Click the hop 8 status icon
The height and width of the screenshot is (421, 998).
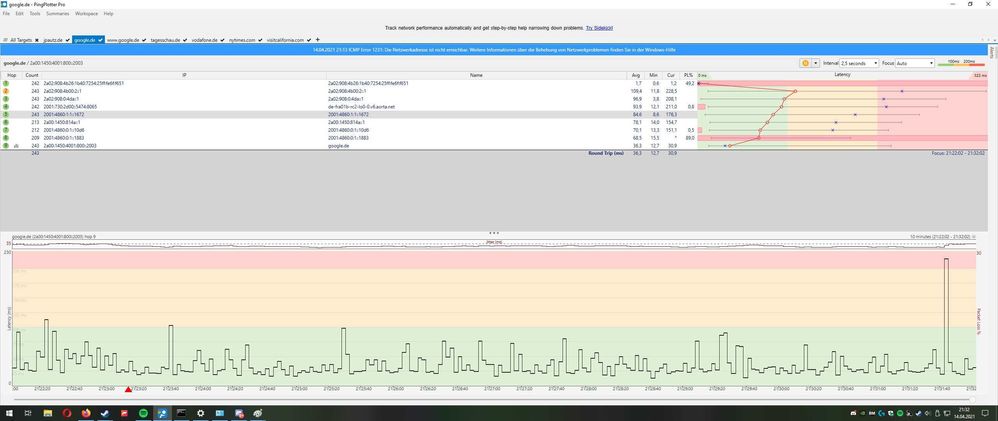[x=6, y=137]
